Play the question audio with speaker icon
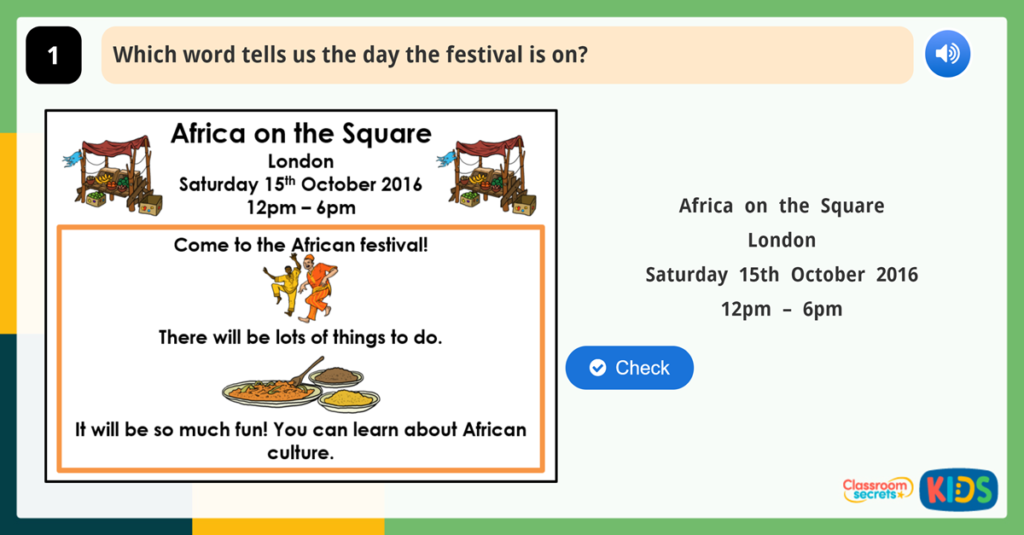Image resolution: width=1024 pixels, height=535 pixels. [x=947, y=54]
